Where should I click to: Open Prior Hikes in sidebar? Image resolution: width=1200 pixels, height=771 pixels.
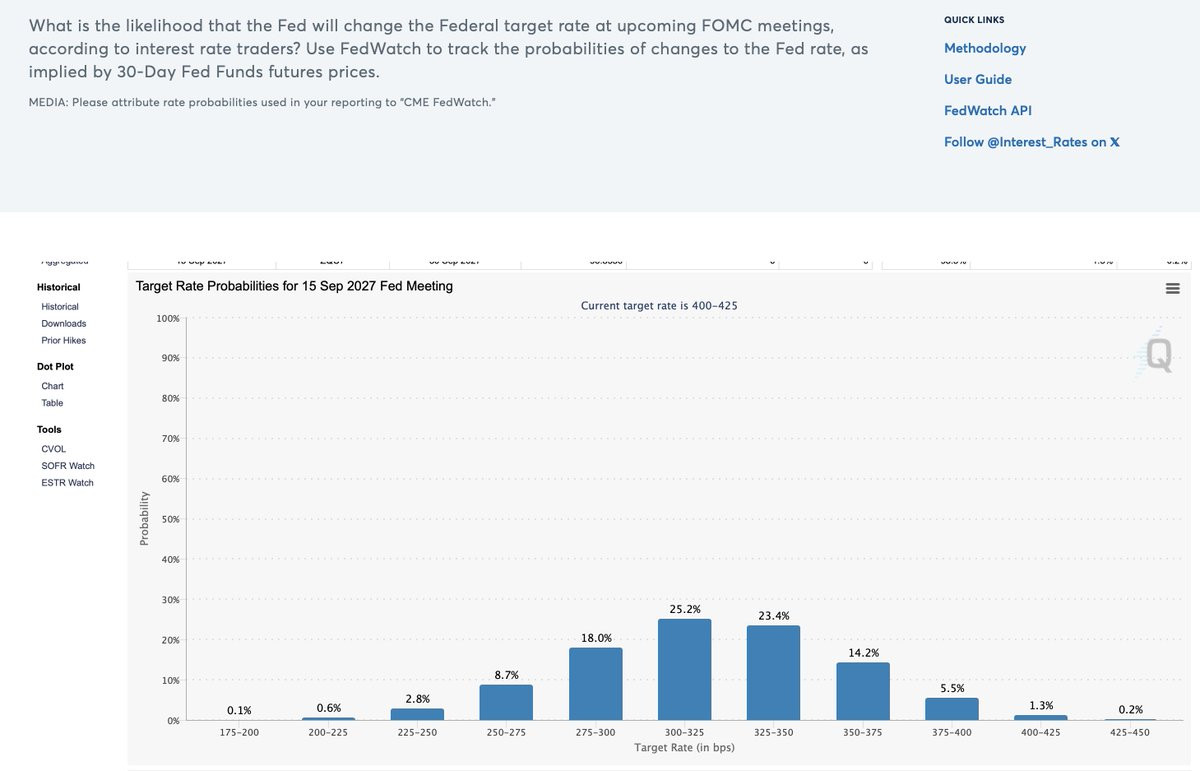64,341
